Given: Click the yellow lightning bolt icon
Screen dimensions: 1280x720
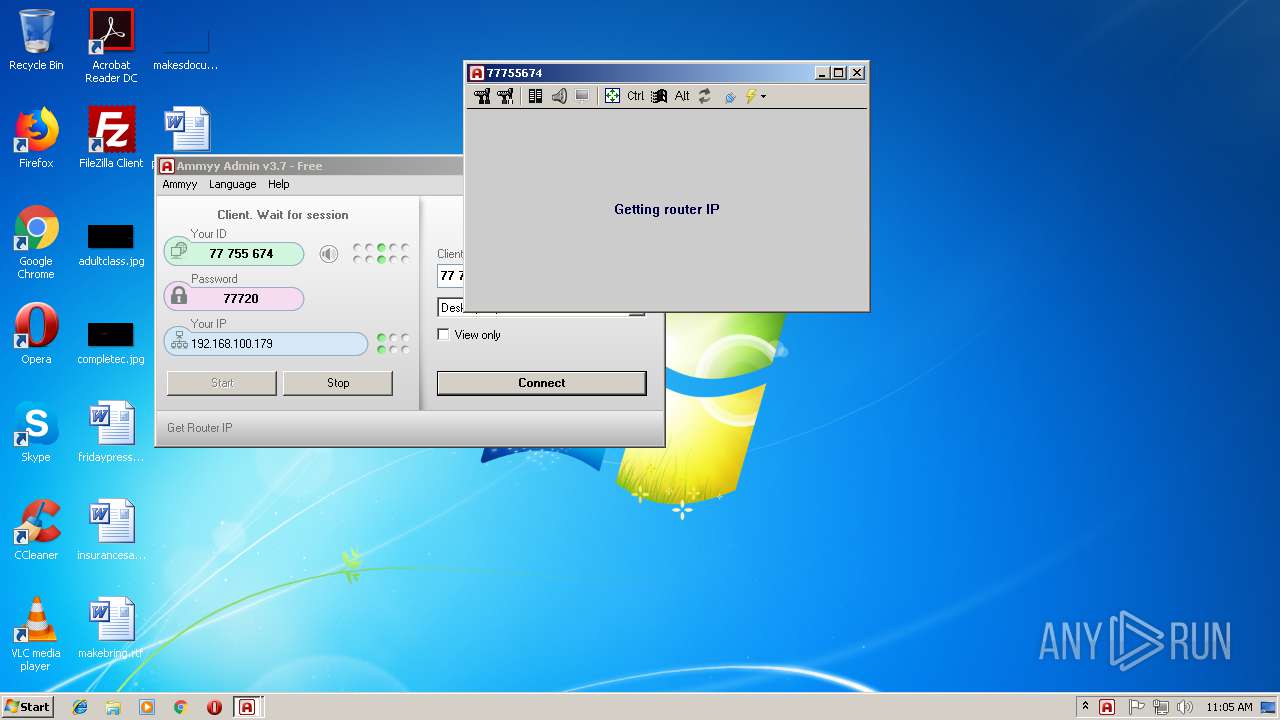Looking at the screenshot, I should [x=750, y=96].
